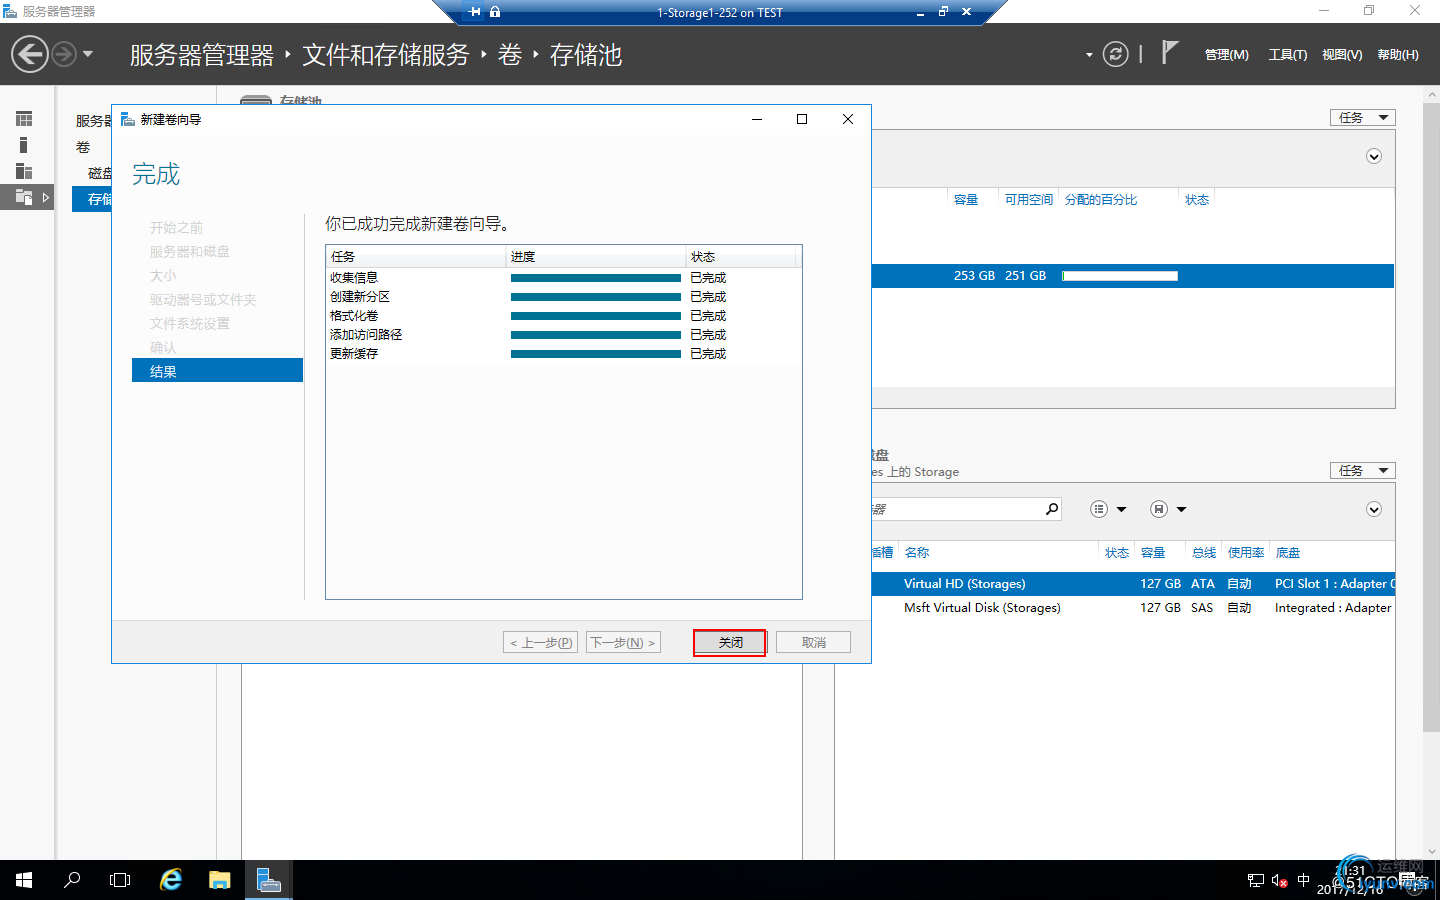Click the pin icon in the VM connection bar
Screen dimensions: 1440x900
[x=474, y=12]
